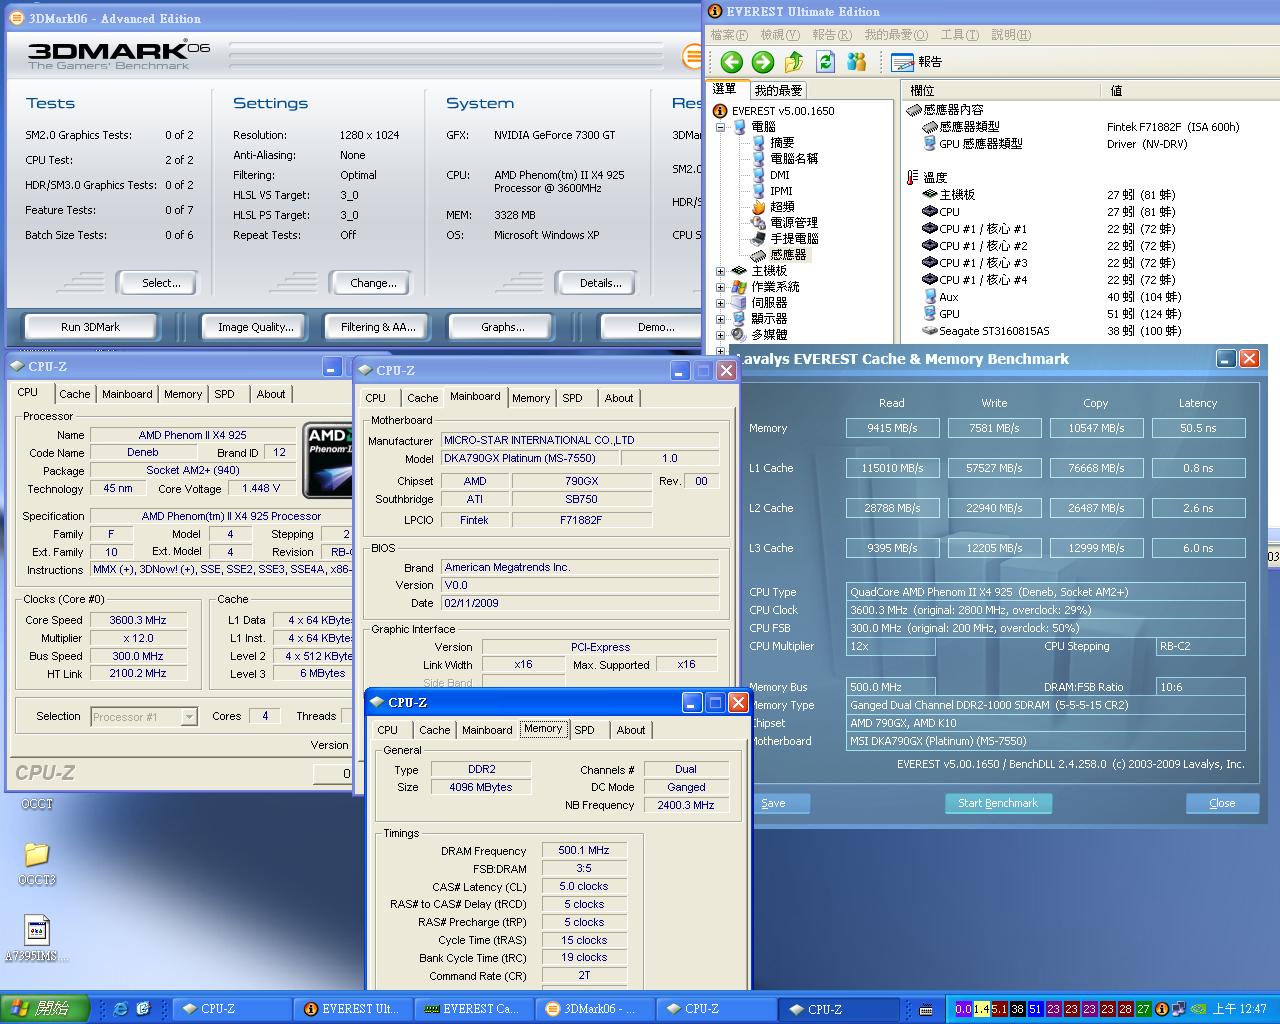Click the EVEREST tray icon in system tray
The height and width of the screenshot is (1024, 1280).
coord(1163,1009)
